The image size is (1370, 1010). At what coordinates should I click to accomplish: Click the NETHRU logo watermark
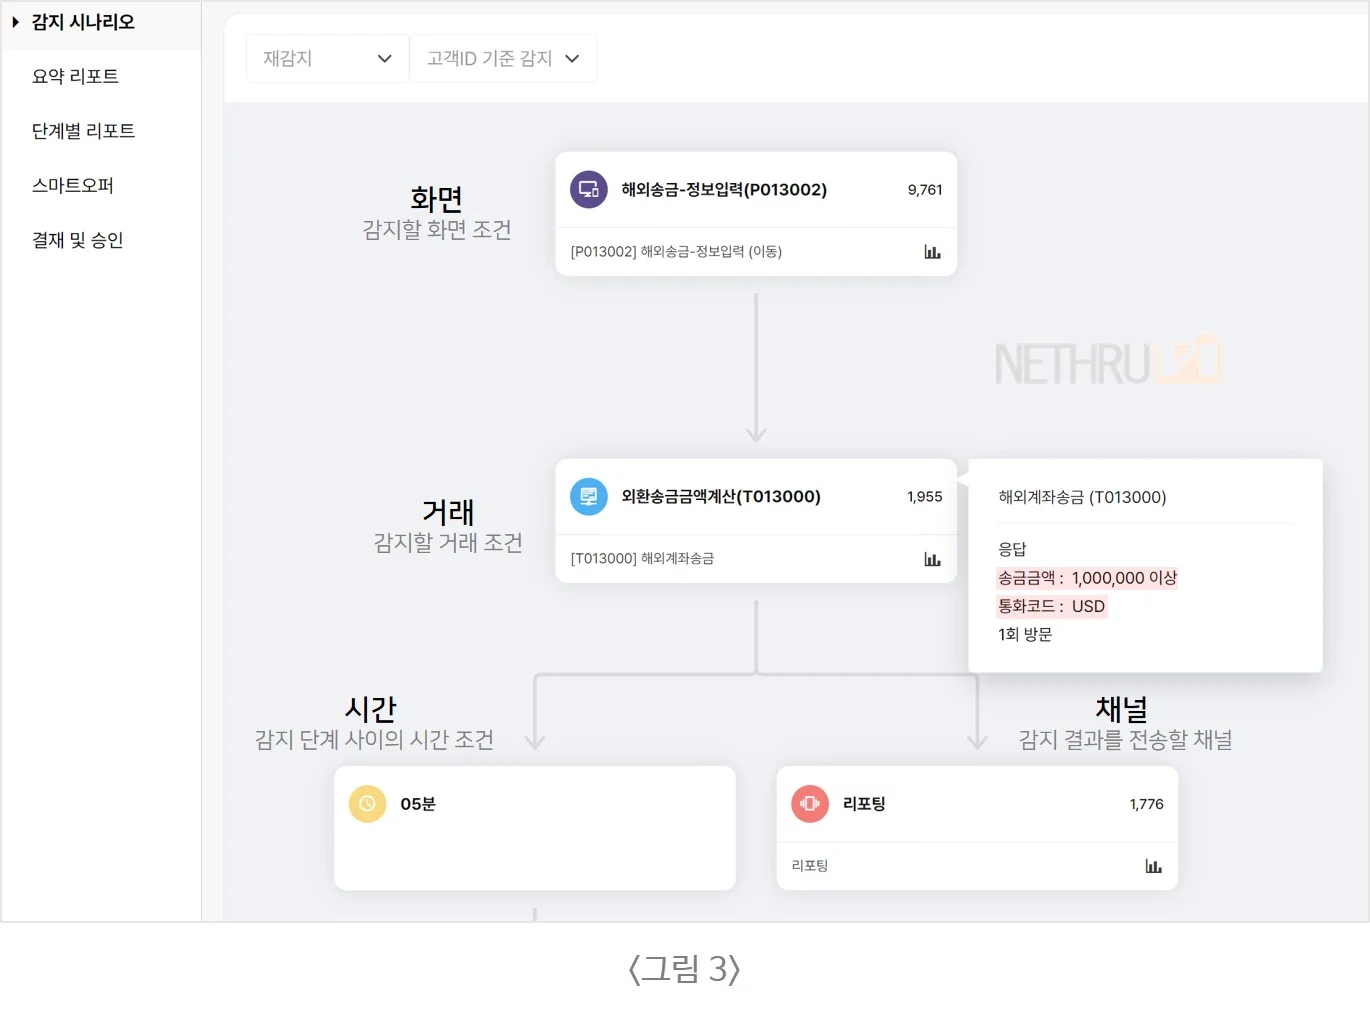[1105, 362]
